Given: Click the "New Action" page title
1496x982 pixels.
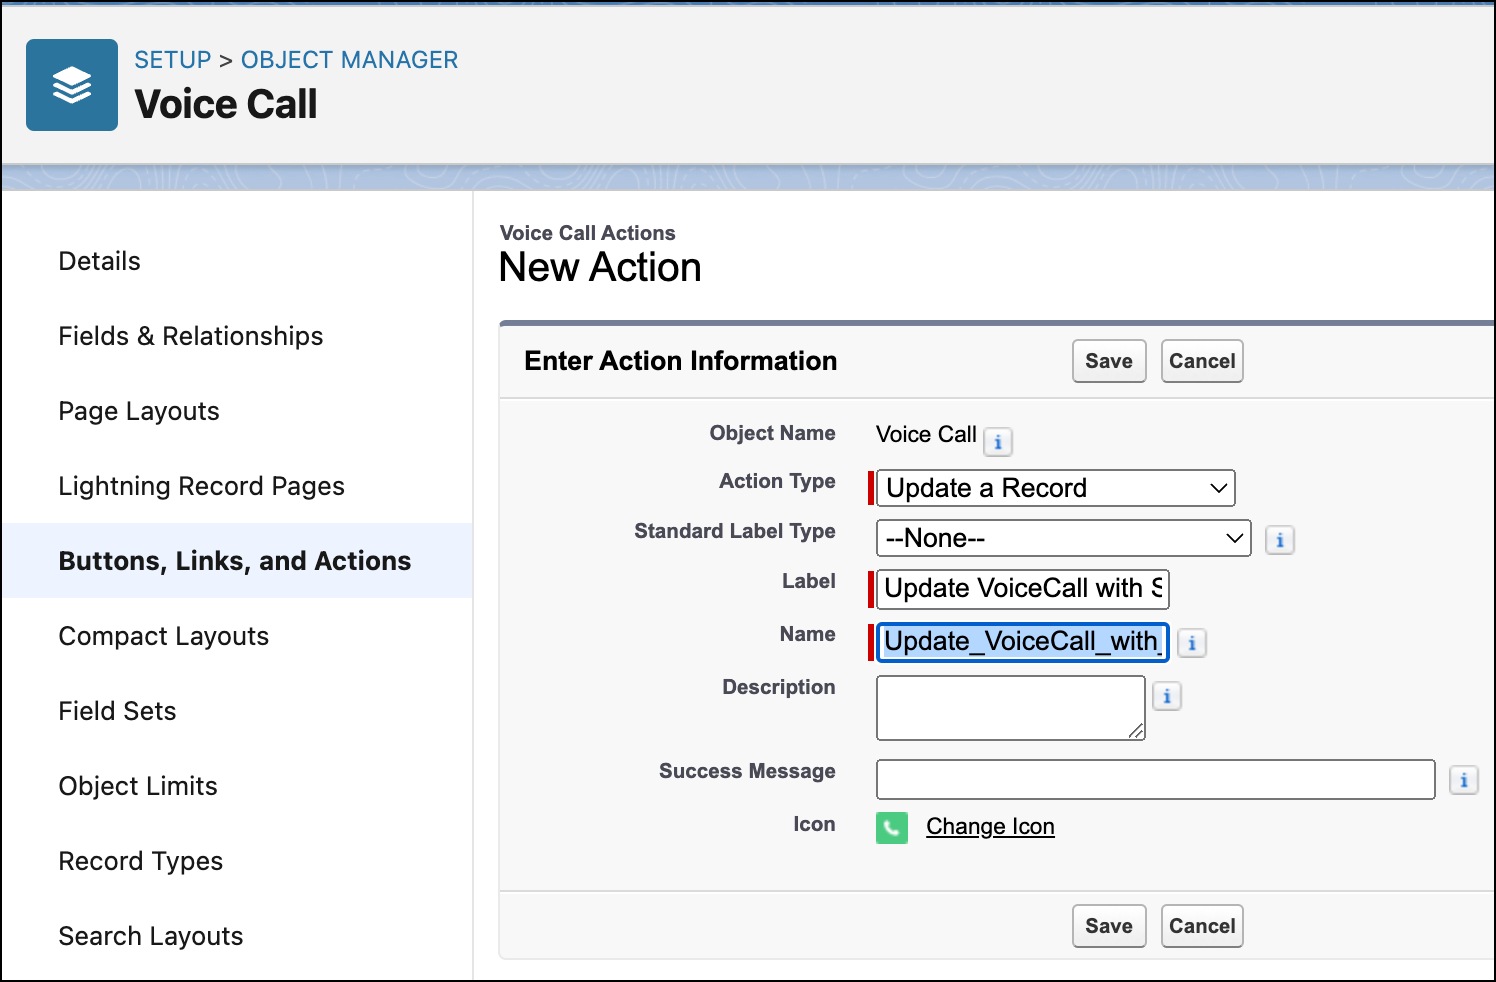Looking at the screenshot, I should 600,268.
